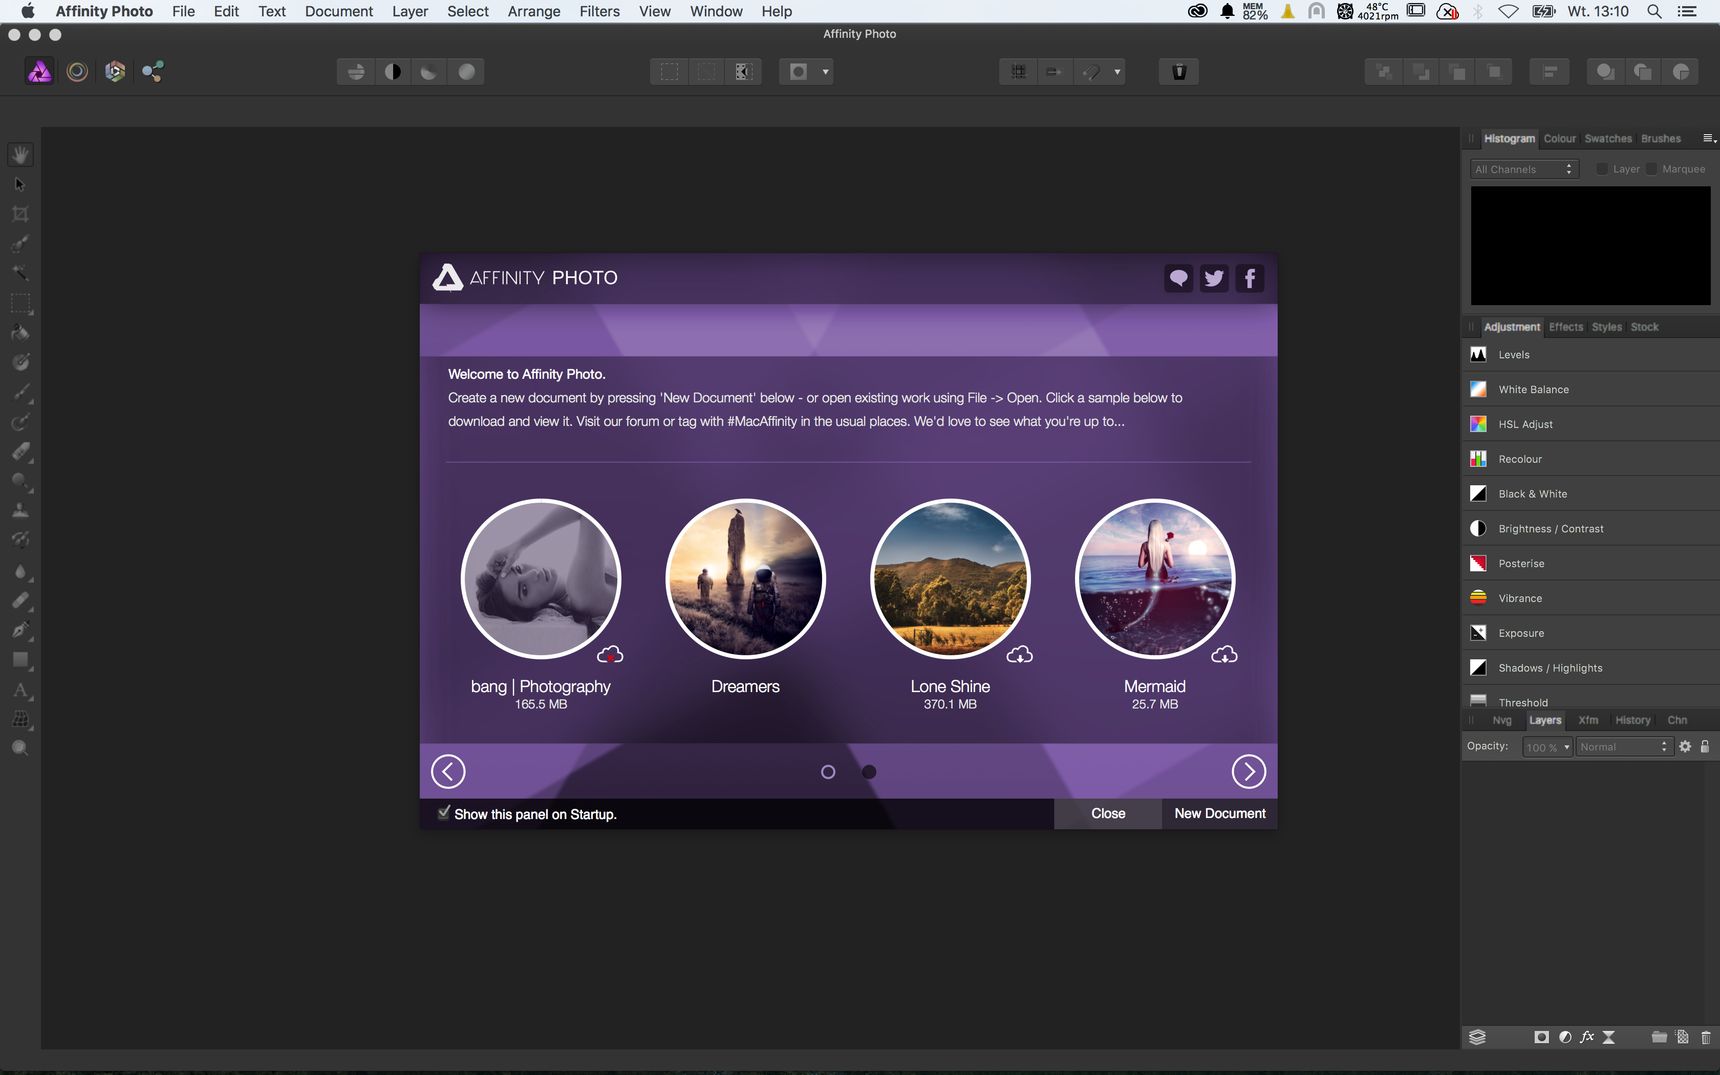Delete layer with trash icon in Layers panel
Viewport: 1720px width, 1075px height.
click(x=1706, y=1038)
